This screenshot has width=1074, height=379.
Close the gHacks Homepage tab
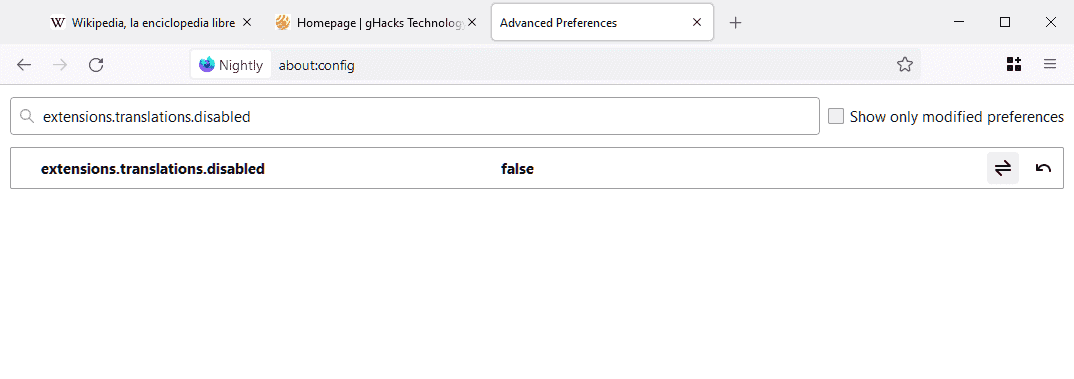(472, 23)
